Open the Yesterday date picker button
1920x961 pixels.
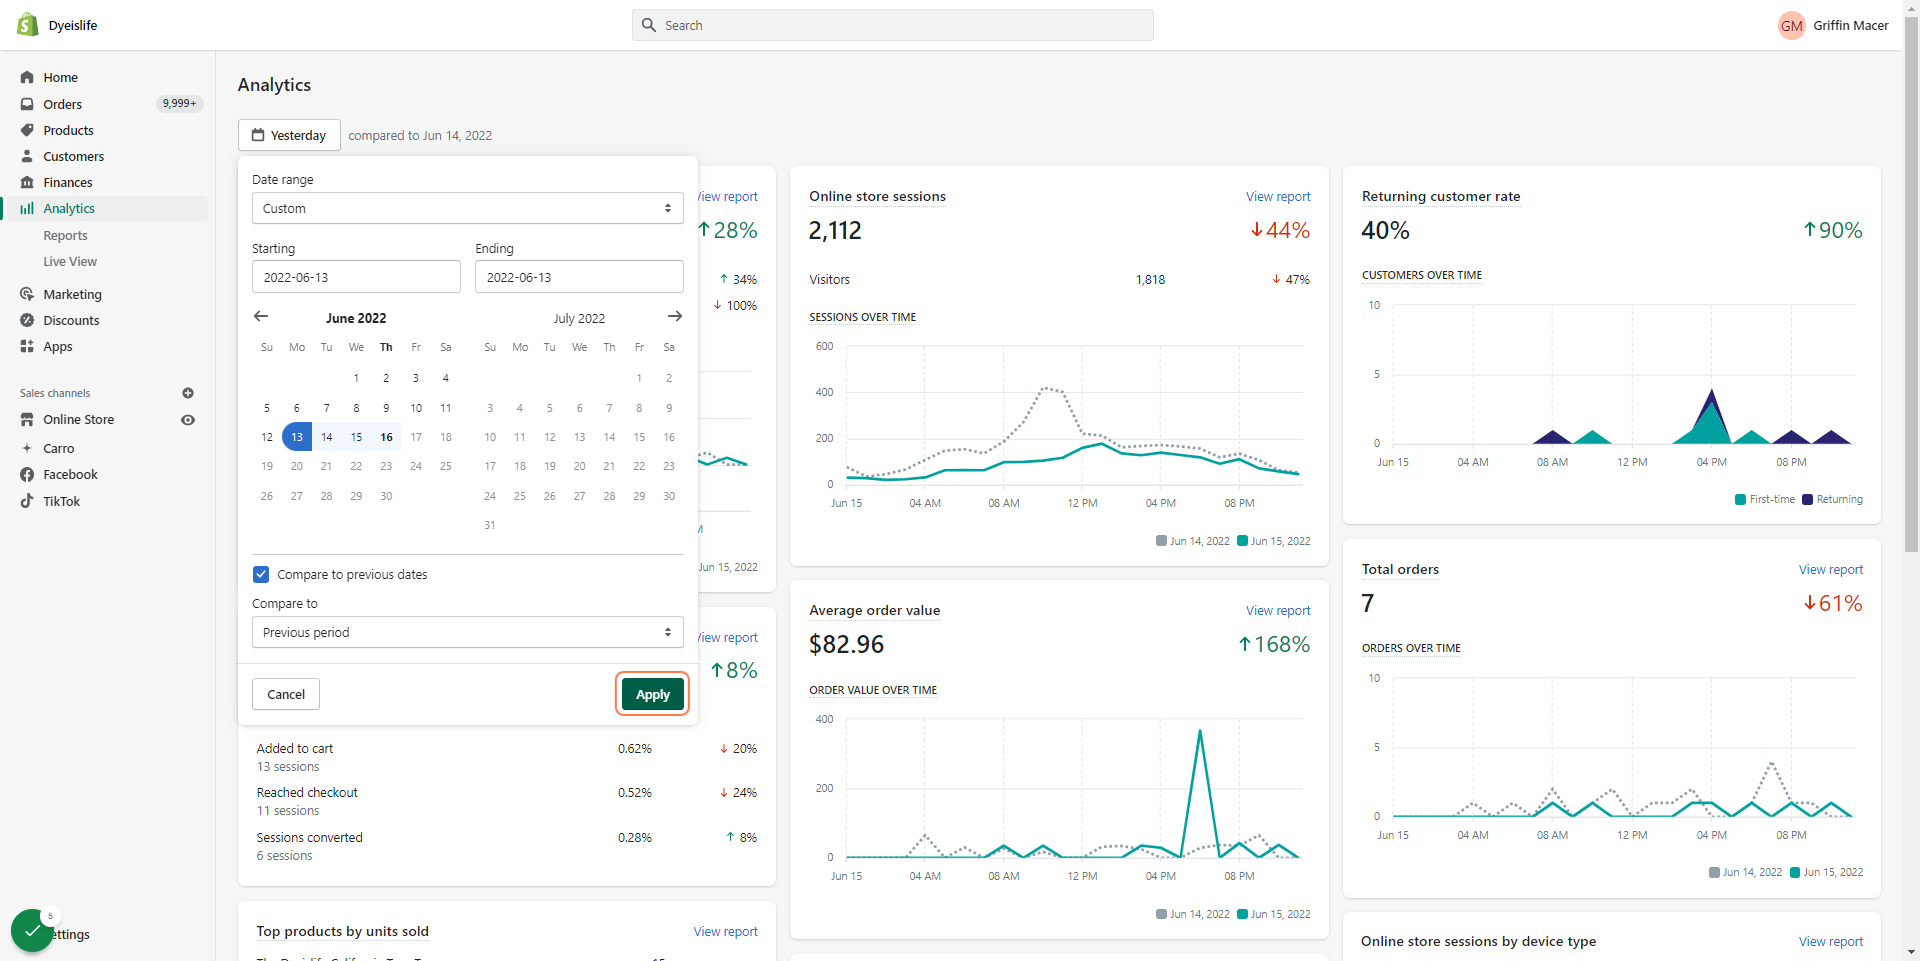pos(289,135)
